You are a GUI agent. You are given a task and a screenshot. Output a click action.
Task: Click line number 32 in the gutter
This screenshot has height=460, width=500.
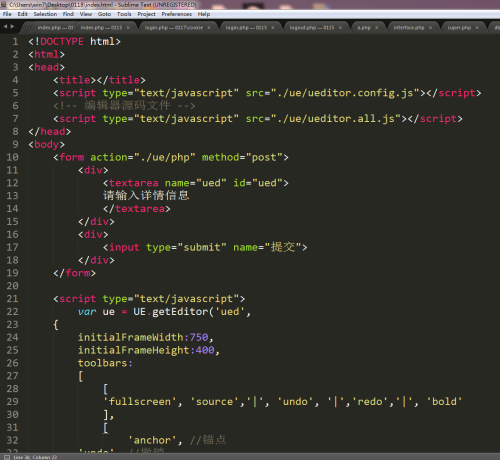(12, 440)
